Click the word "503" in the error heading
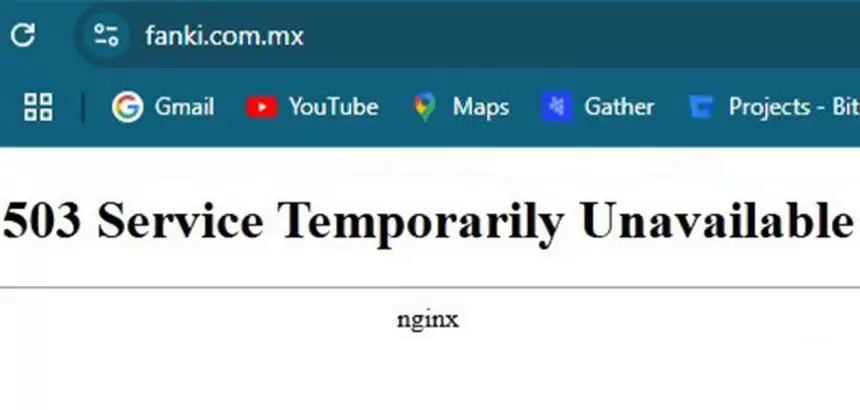The image size is (860, 410). [42, 220]
